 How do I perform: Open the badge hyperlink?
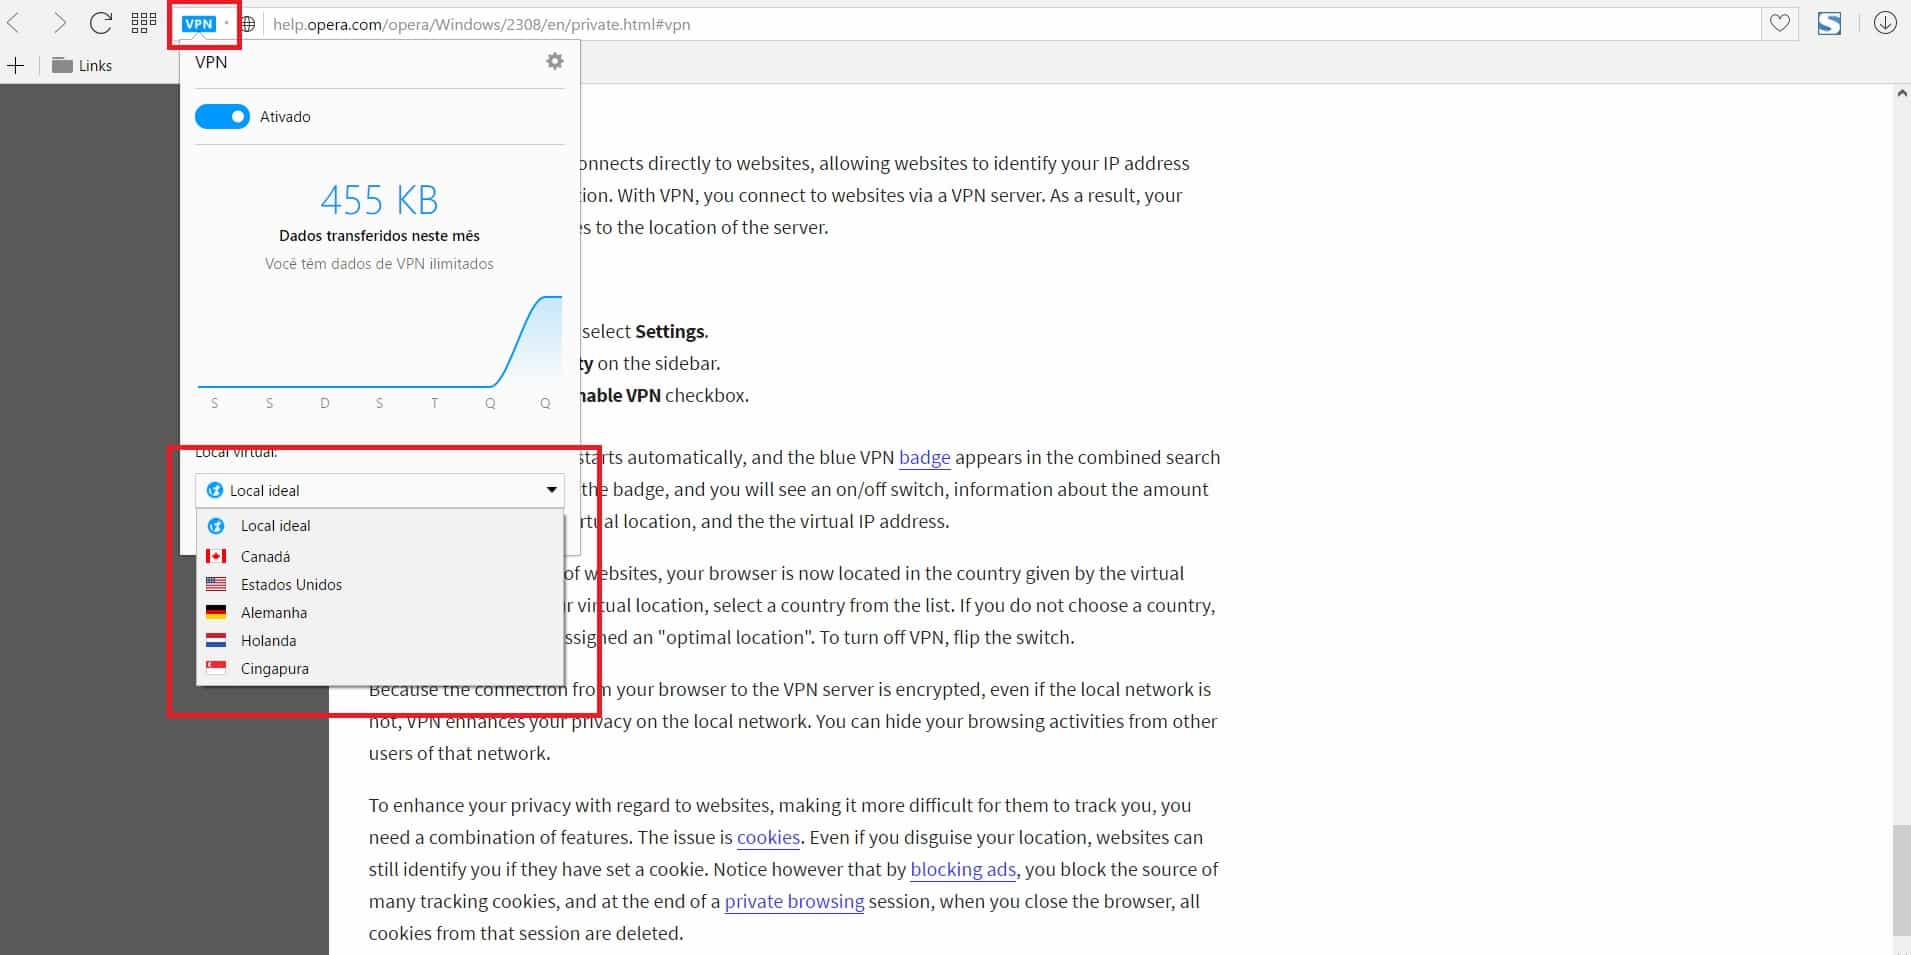pos(924,458)
